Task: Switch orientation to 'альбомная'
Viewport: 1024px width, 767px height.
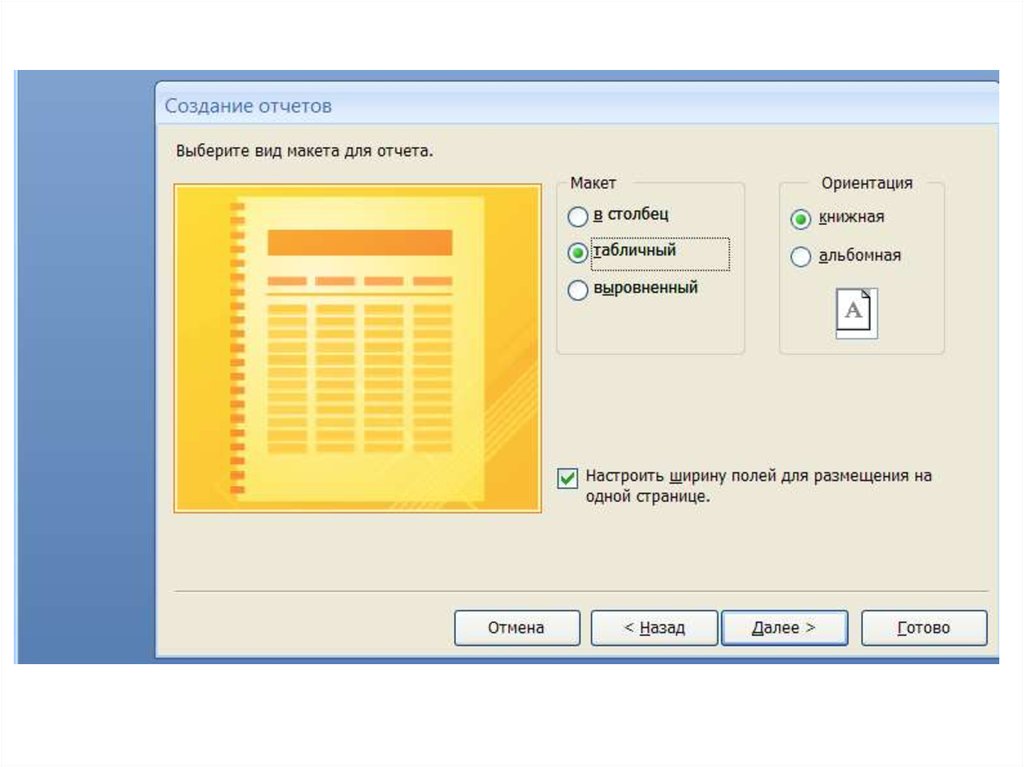Action: click(801, 257)
